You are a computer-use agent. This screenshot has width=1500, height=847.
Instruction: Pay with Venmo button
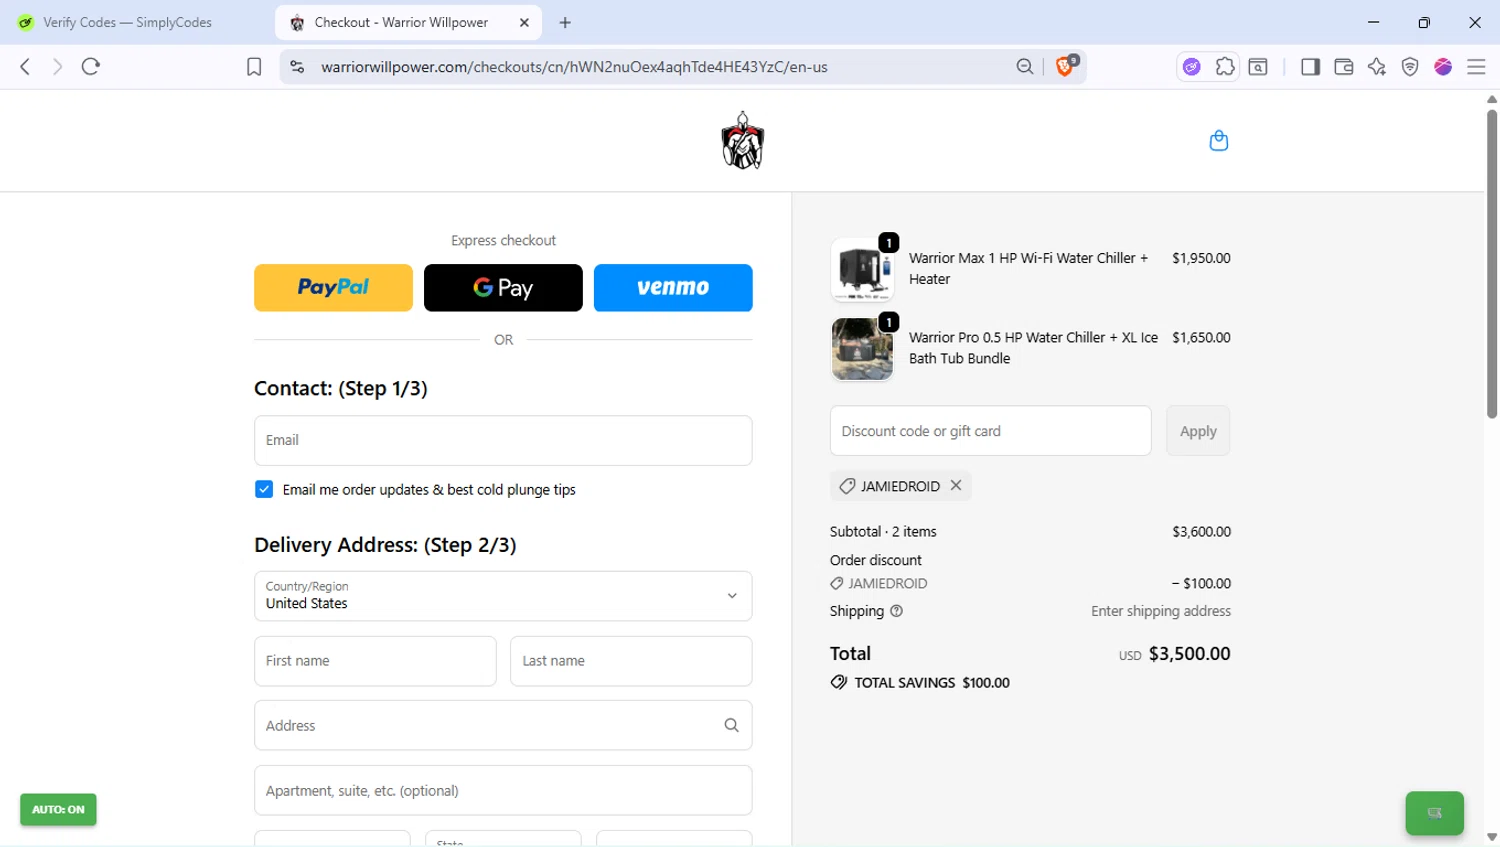[x=673, y=288]
